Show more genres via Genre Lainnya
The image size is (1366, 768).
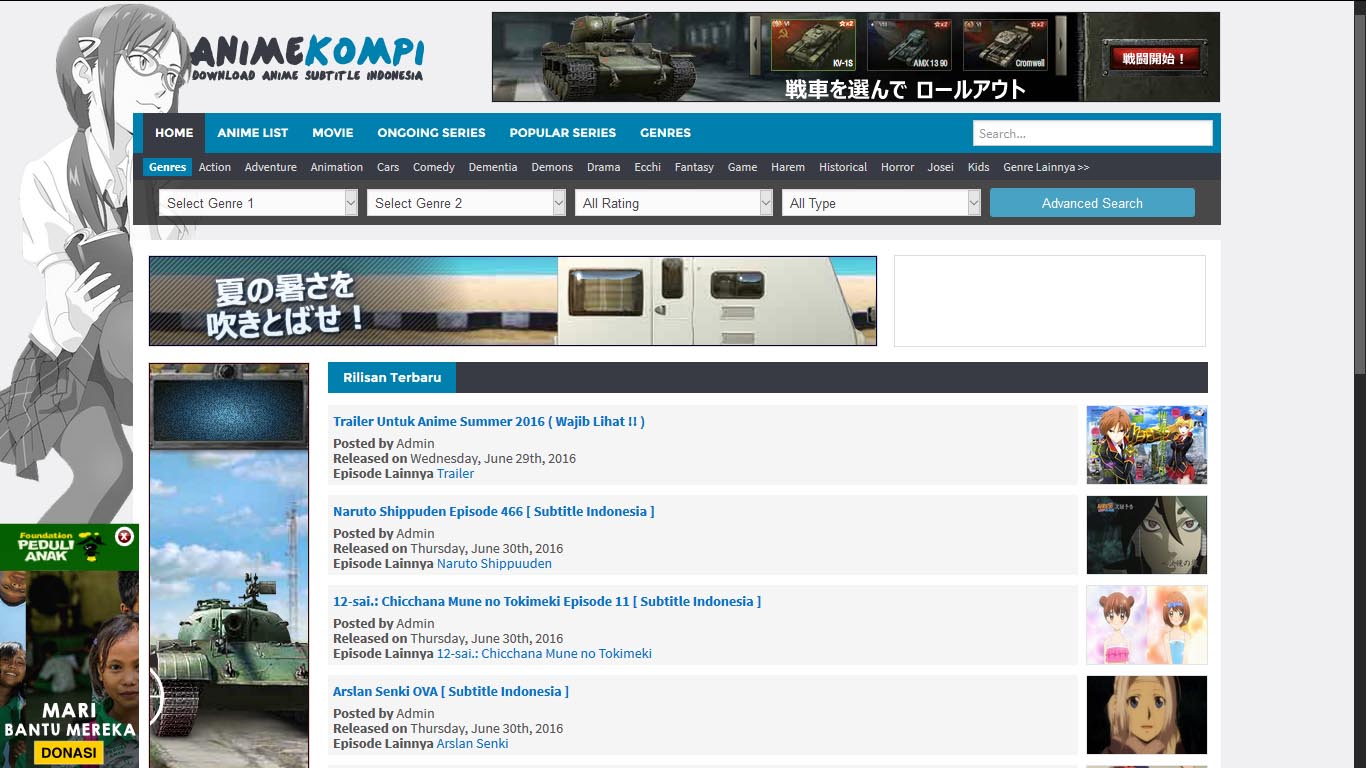click(x=1046, y=167)
